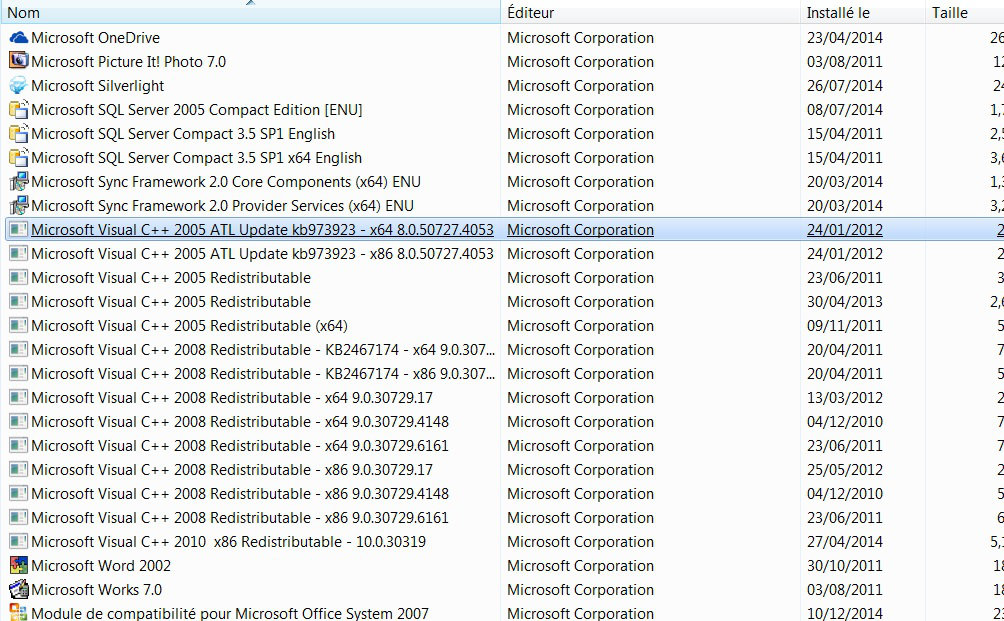
Task: Click icon of Visual C++ 2008 KB2467174 x86
Action: click(x=19, y=374)
